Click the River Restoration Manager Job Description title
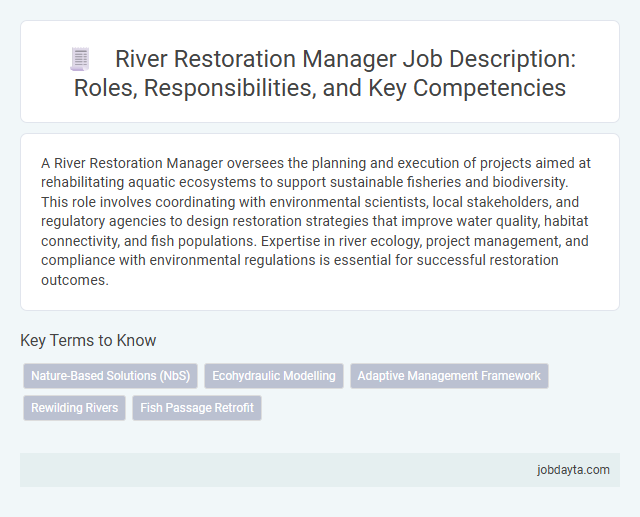The width and height of the screenshot is (640, 517). pyautogui.click(x=324, y=73)
